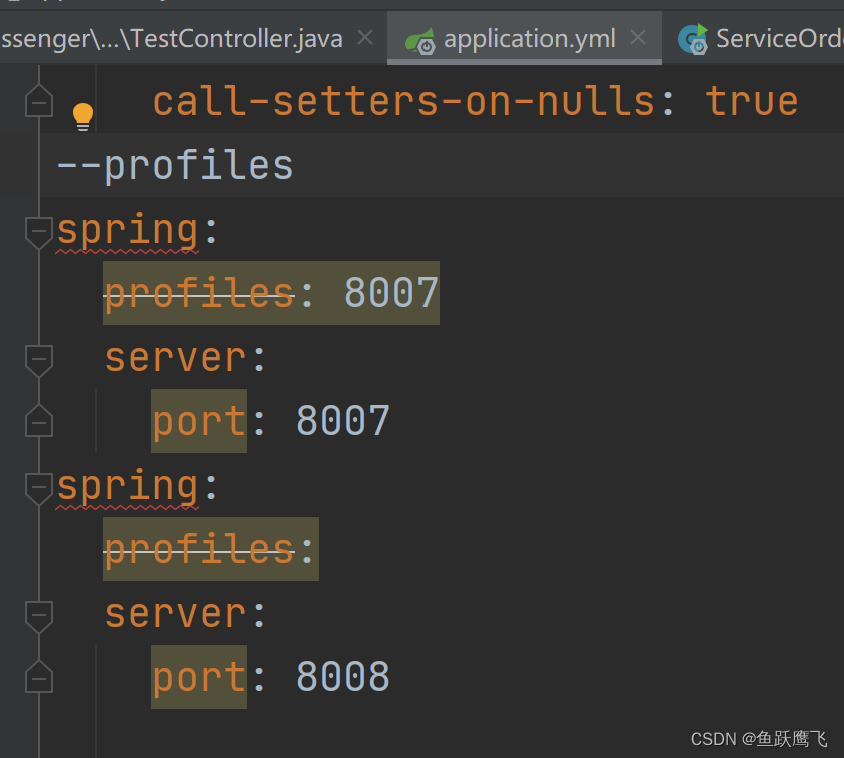Collapse the server block above port 8008

[x=38, y=616]
